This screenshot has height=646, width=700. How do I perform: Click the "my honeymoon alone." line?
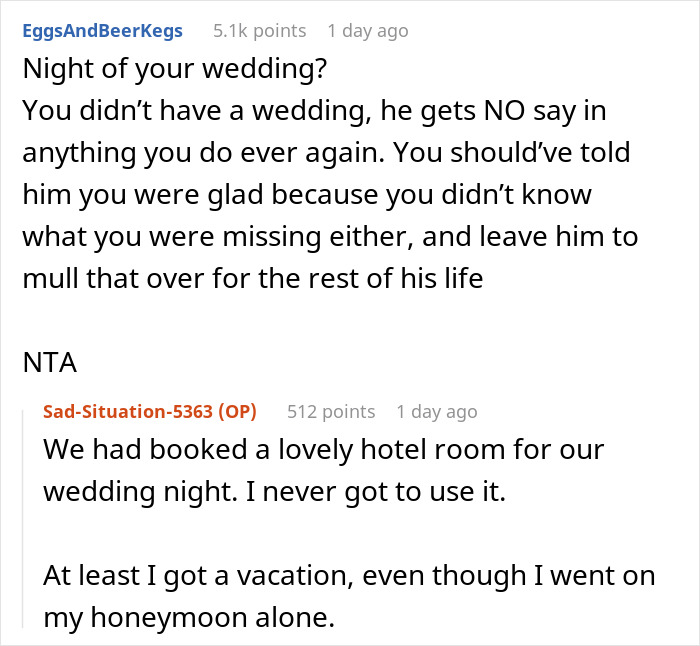(186, 617)
